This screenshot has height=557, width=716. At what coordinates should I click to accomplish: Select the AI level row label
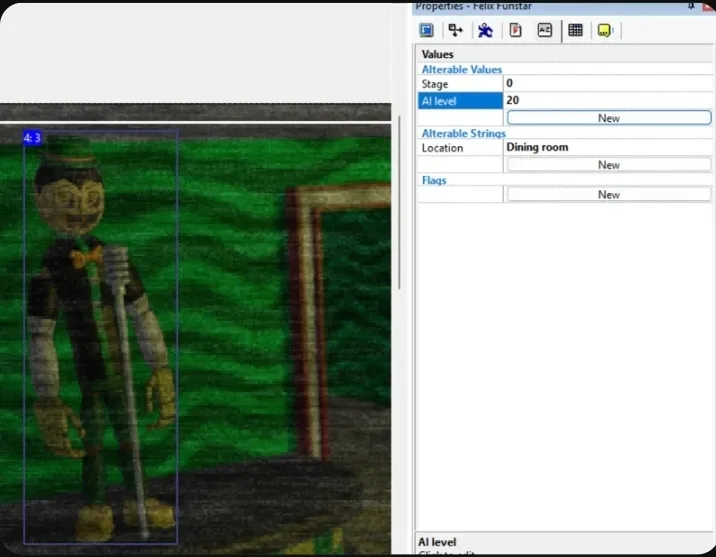pyautogui.click(x=460, y=101)
